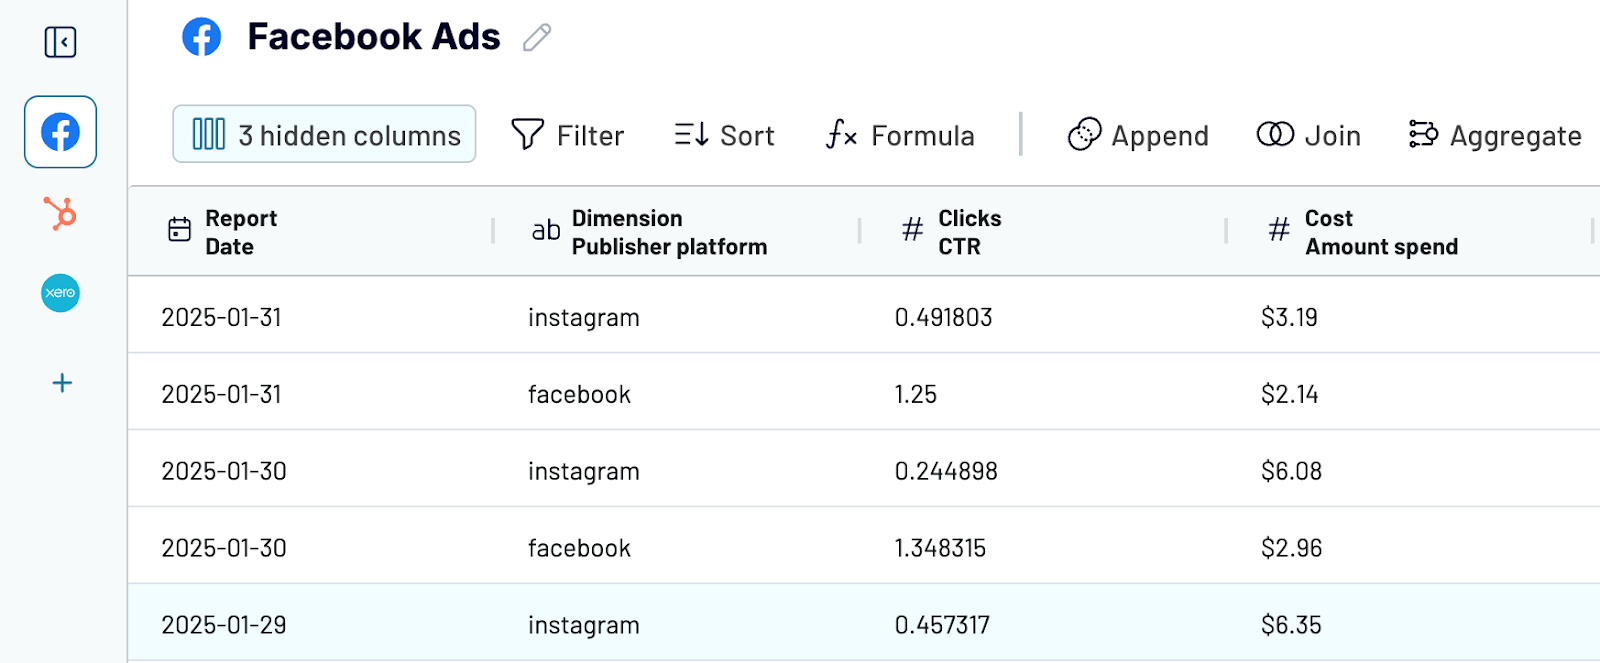Switch to the Xero connection
Viewport: 1600px width, 663px height.
coord(59,293)
